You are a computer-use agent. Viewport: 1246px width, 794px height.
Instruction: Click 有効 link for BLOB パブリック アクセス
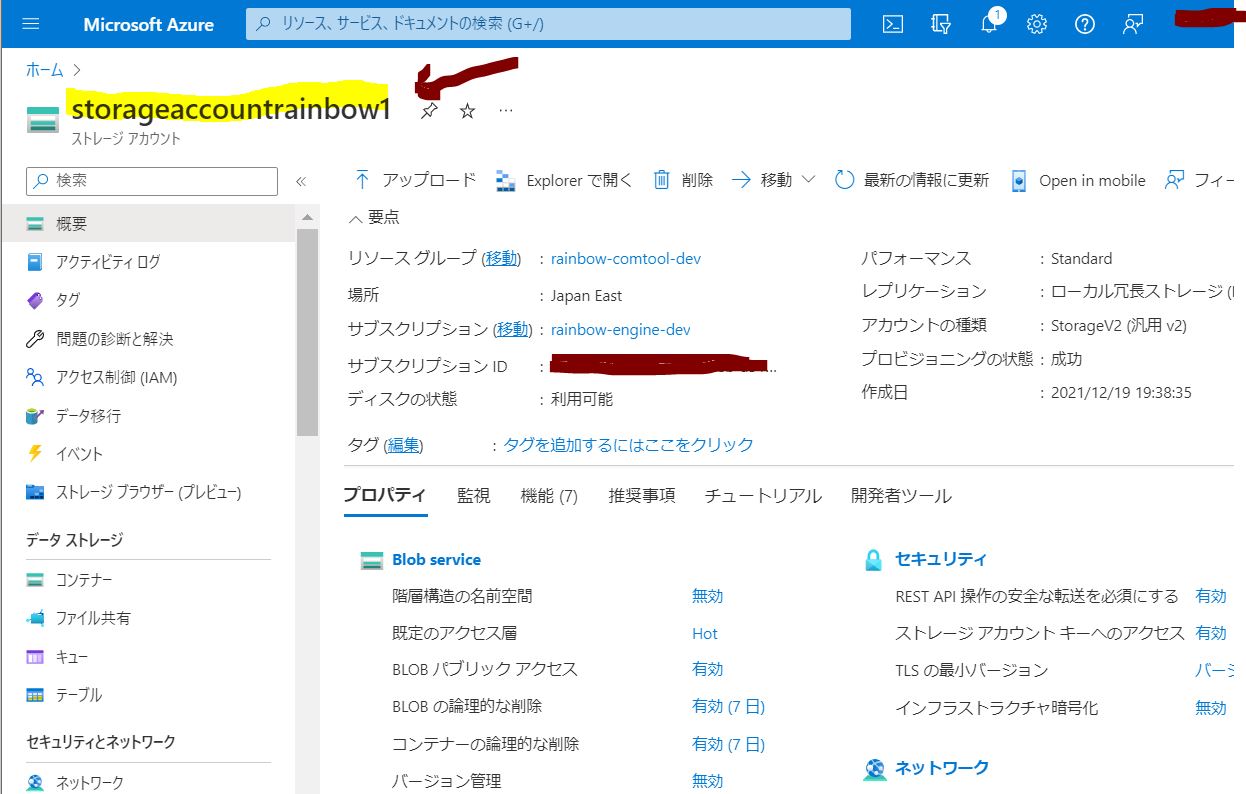707,669
